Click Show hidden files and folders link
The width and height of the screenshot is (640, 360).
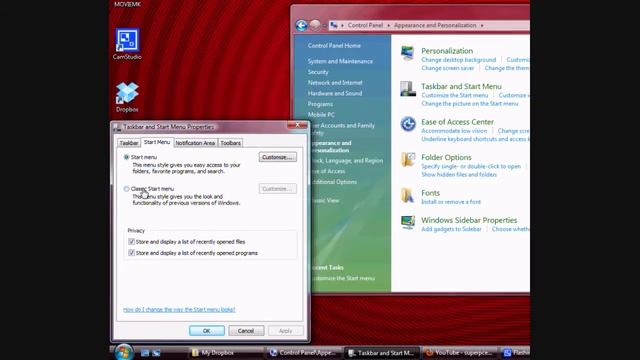pyautogui.click(x=459, y=175)
